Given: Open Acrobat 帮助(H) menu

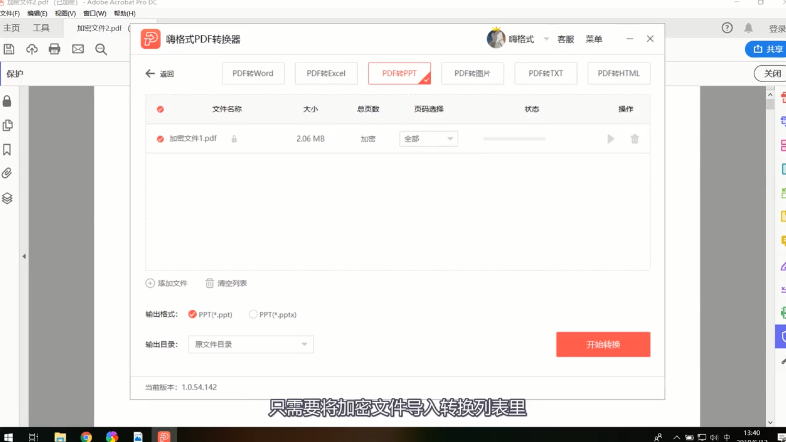Looking at the screenshot, I should click(x=125, y=14).
